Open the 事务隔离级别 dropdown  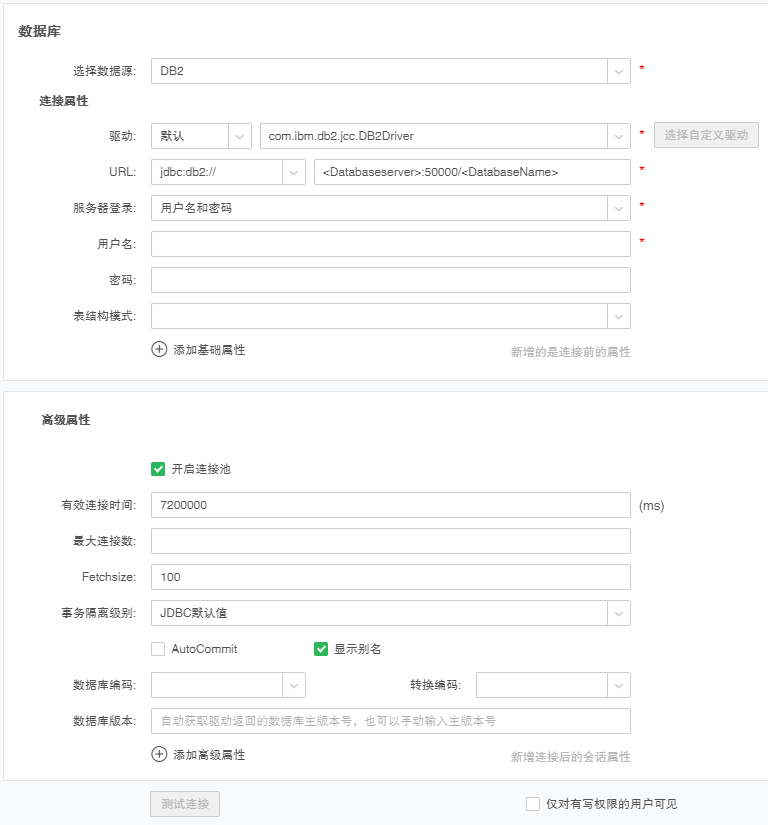(619, 613)
